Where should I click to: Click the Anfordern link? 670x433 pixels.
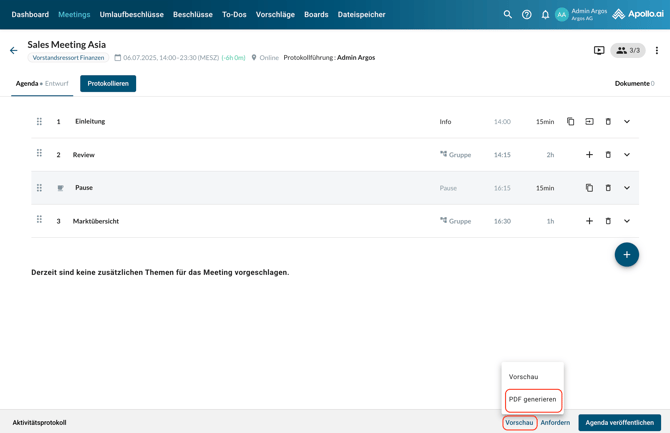point(555,423)
